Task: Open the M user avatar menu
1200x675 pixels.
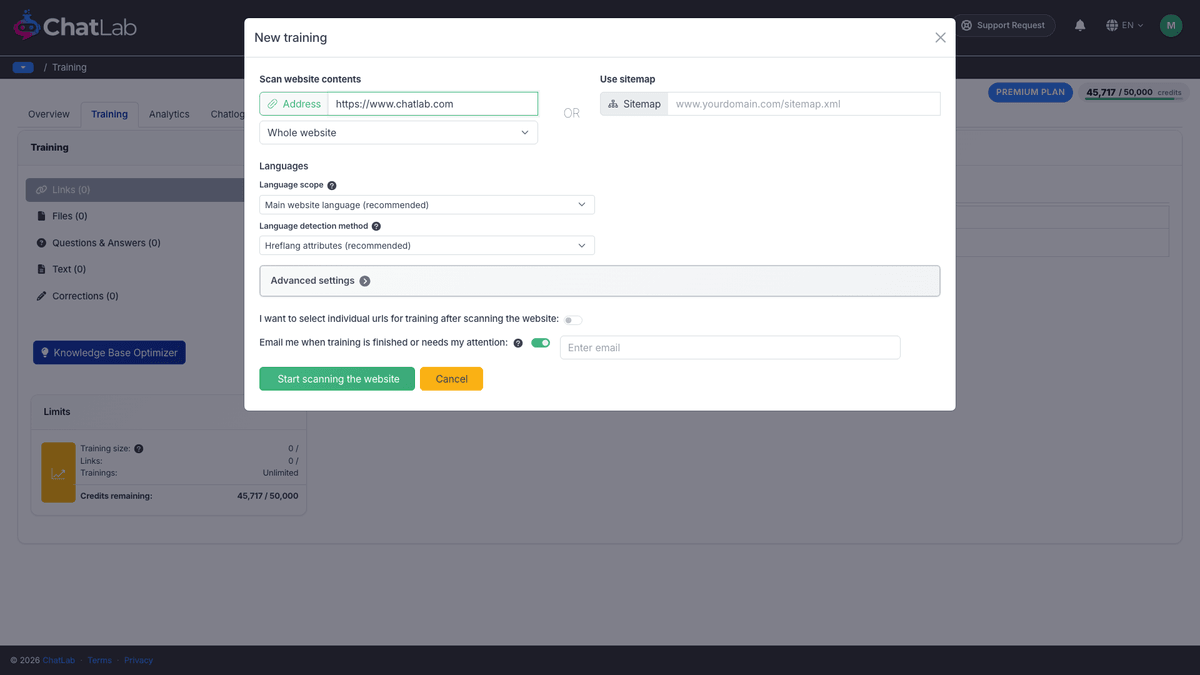Action: pyautogui.click(x=1171, y=25)
